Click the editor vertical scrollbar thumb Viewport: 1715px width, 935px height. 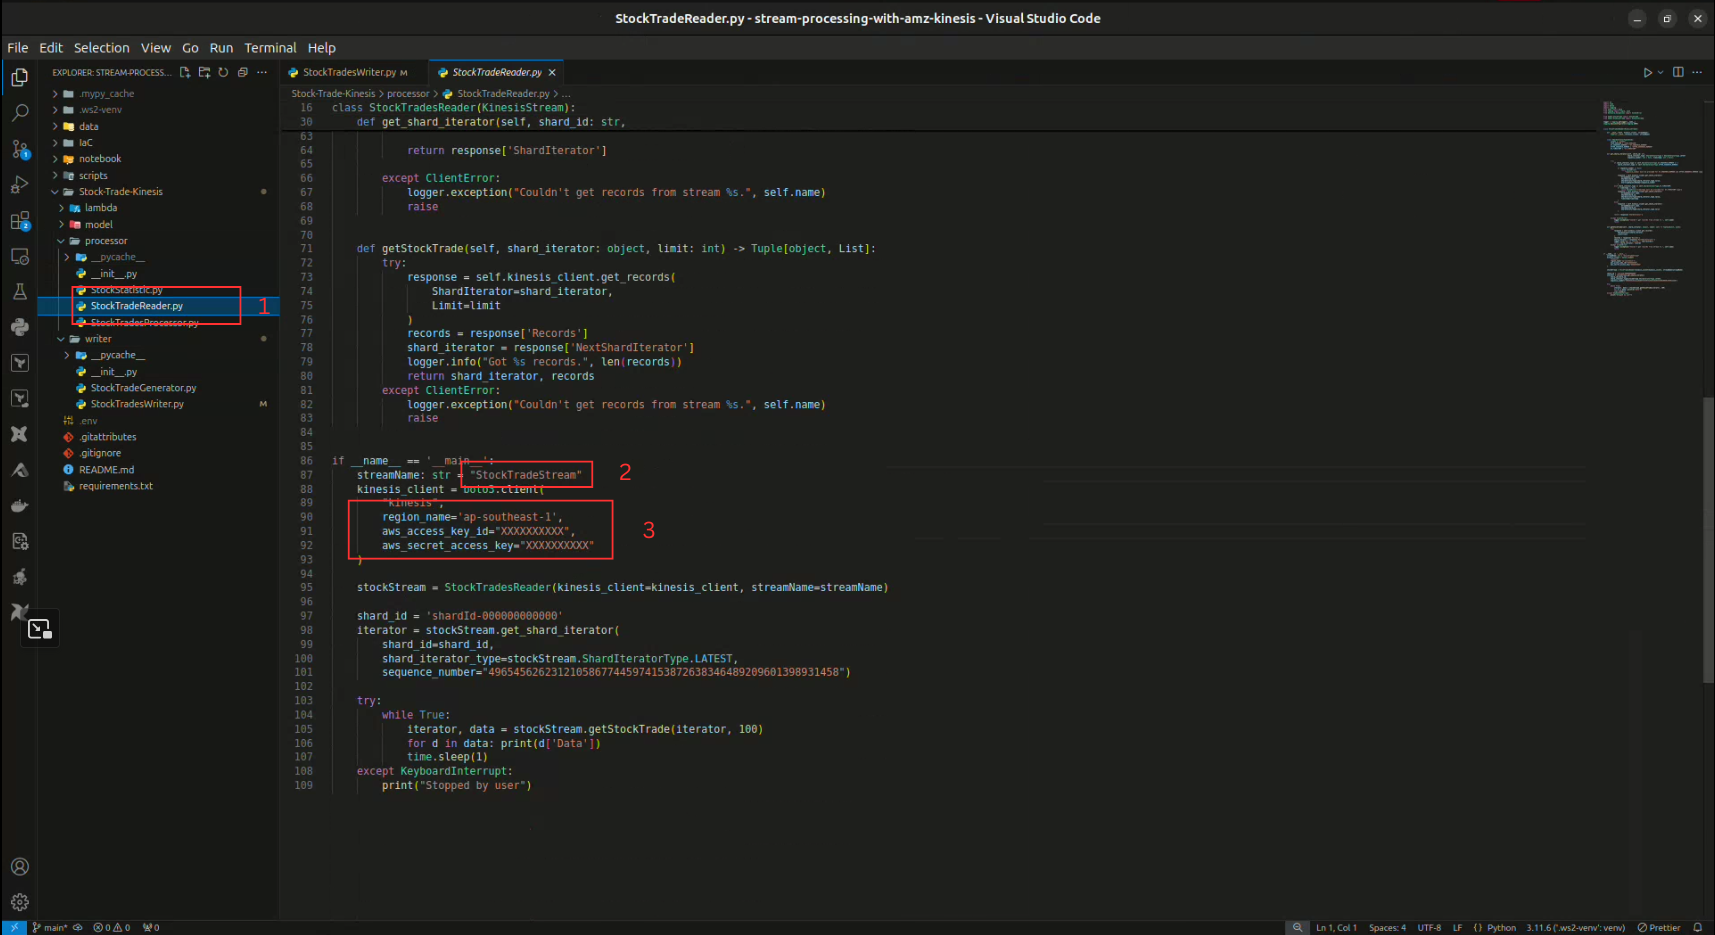(1707, 540)
